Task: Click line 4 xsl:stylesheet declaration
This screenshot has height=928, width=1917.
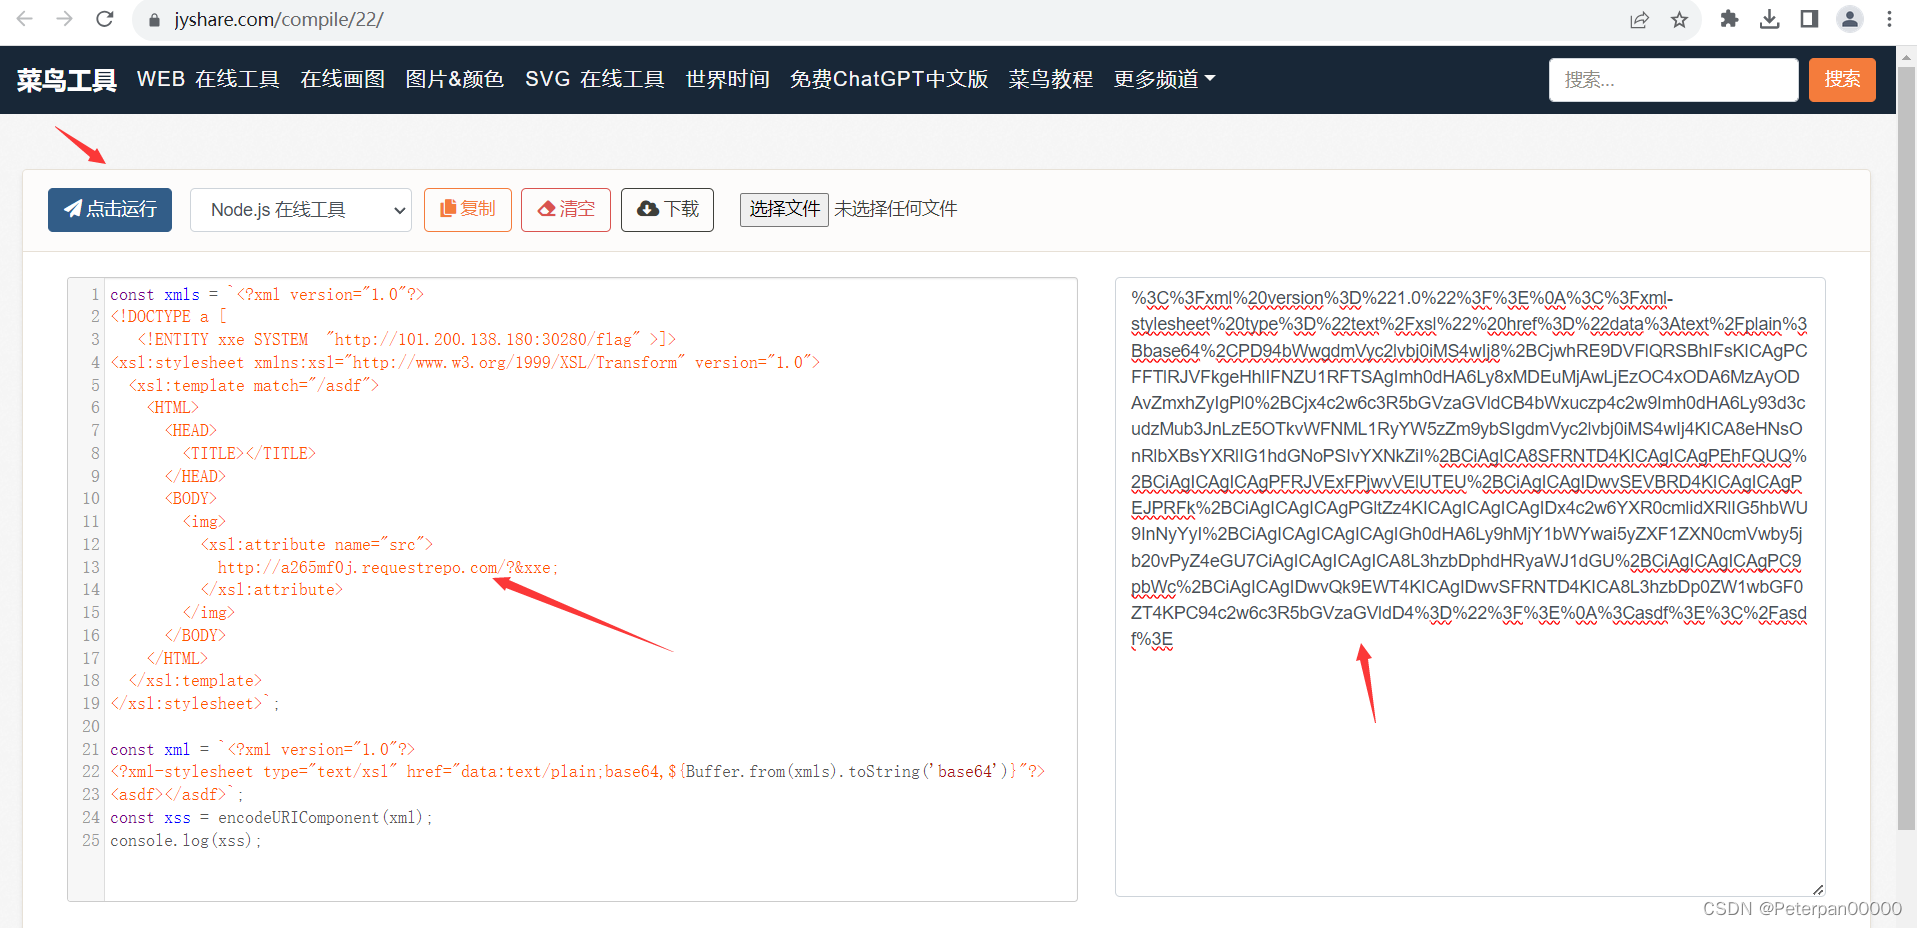Action: [465, 363]
